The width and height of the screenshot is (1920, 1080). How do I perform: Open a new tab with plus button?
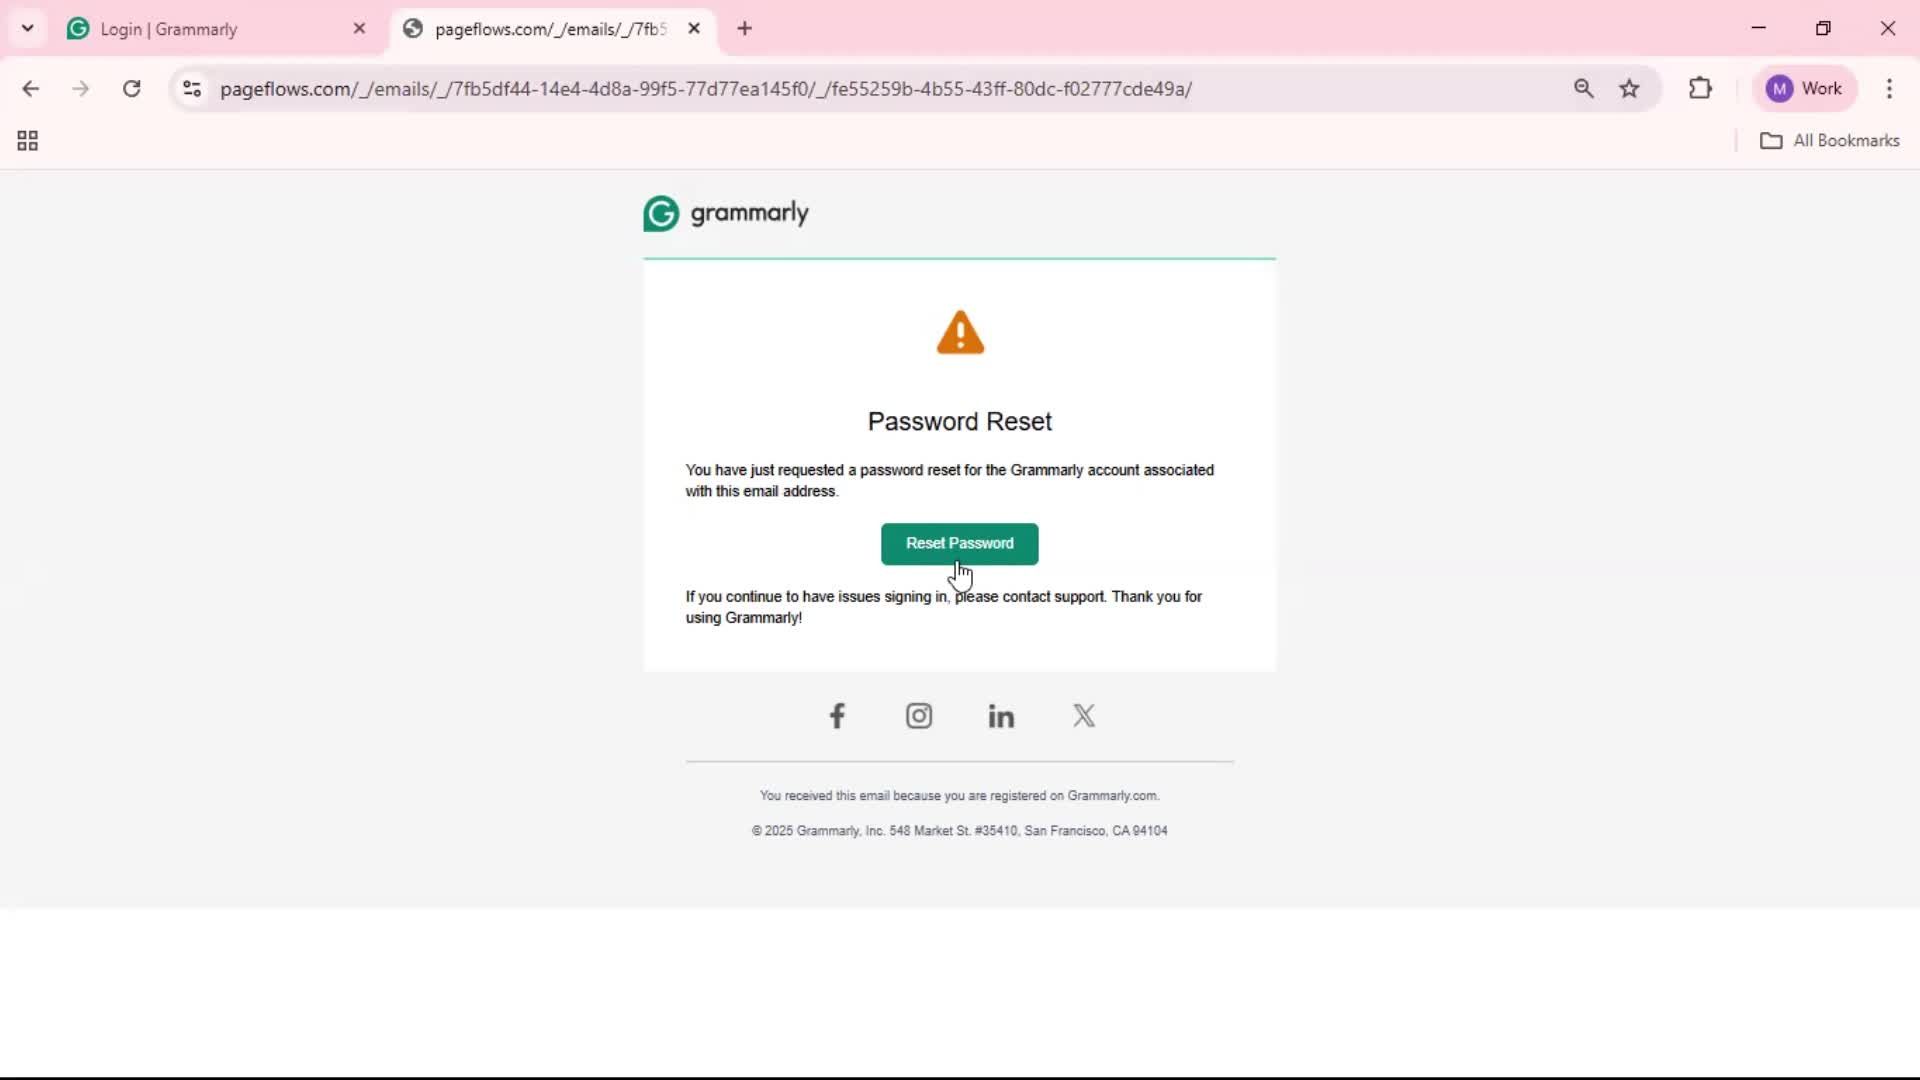click(744, 29)
